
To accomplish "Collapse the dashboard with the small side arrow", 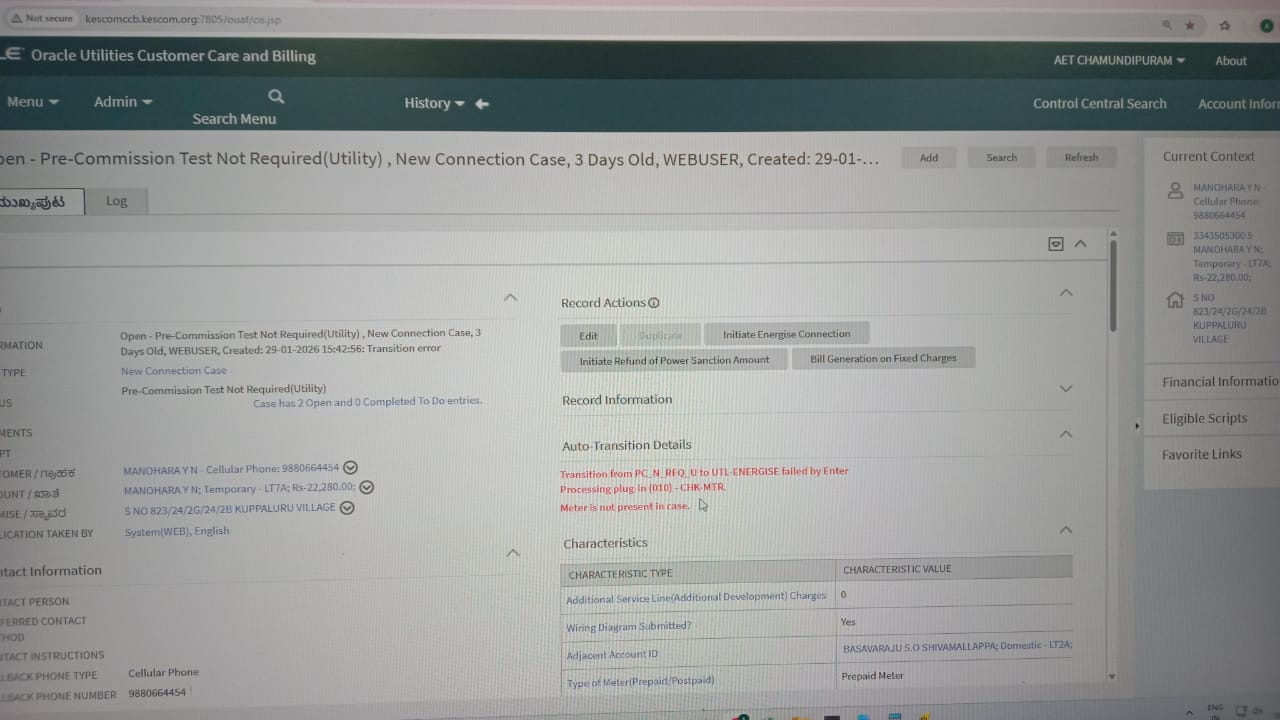I will 1136,426.
